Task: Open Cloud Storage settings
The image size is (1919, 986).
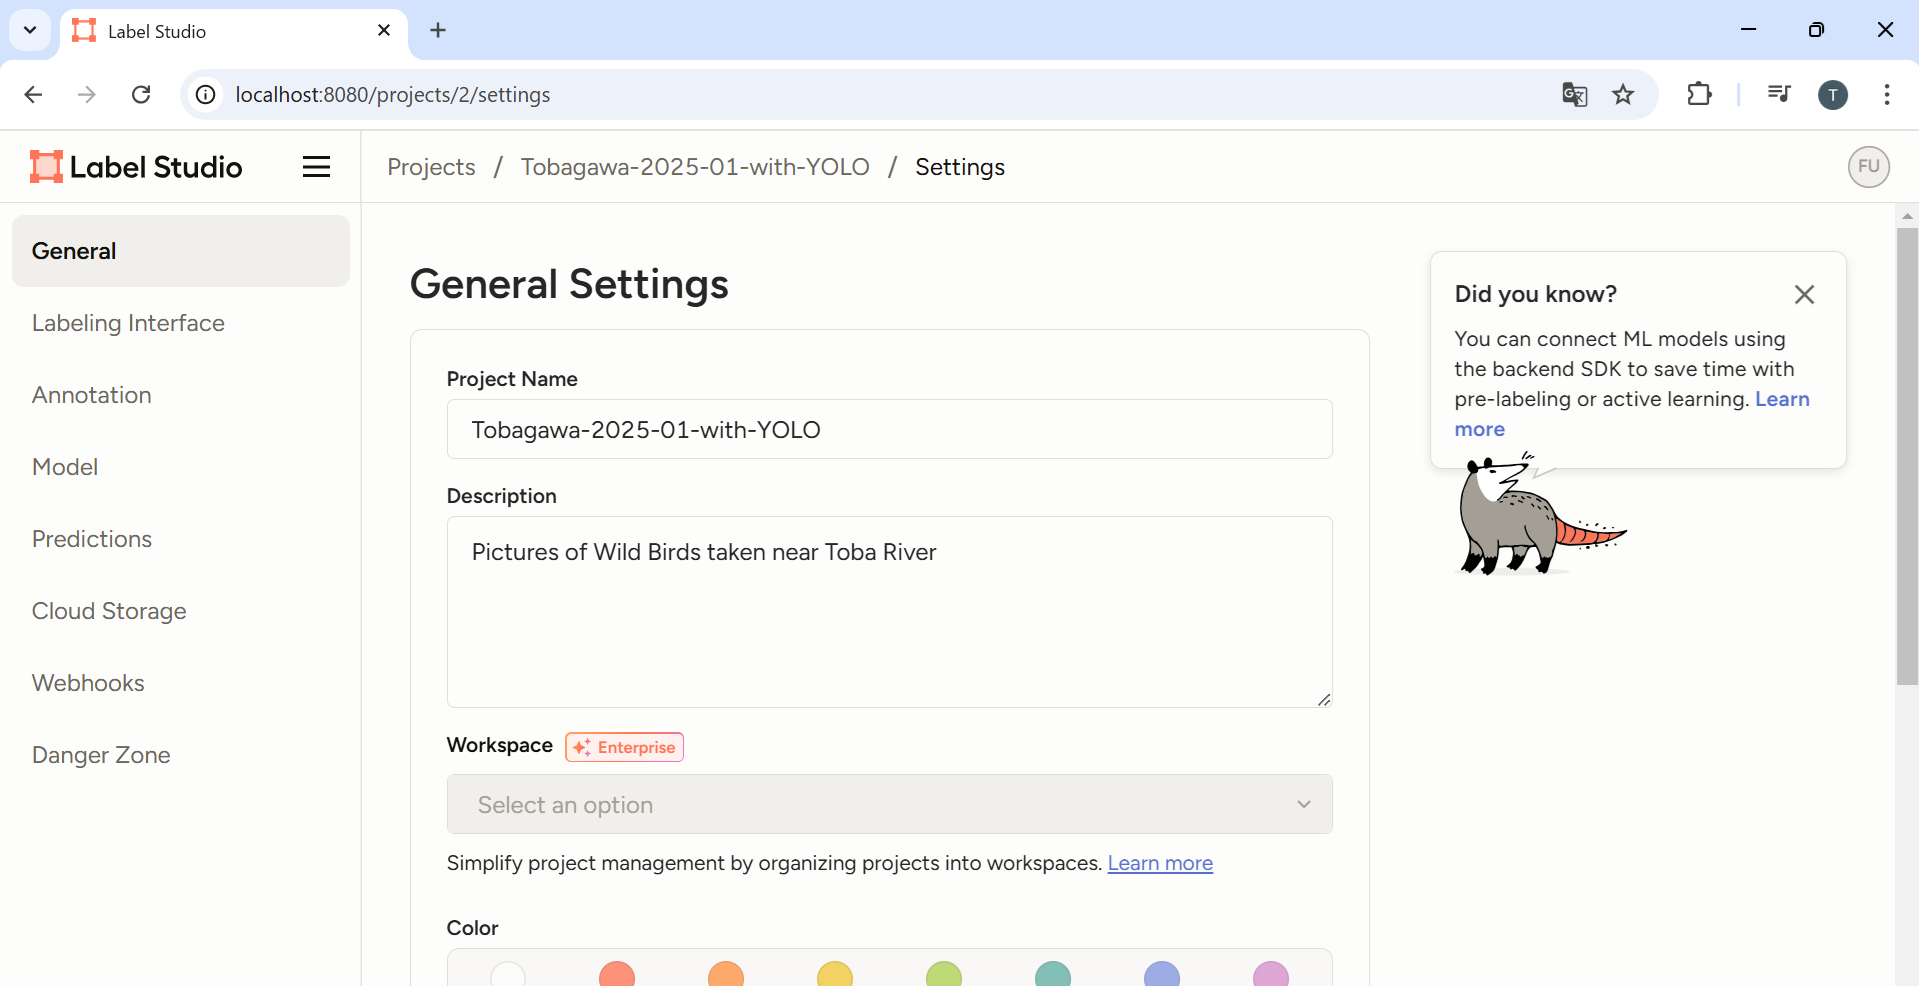Action: [181, 611]
